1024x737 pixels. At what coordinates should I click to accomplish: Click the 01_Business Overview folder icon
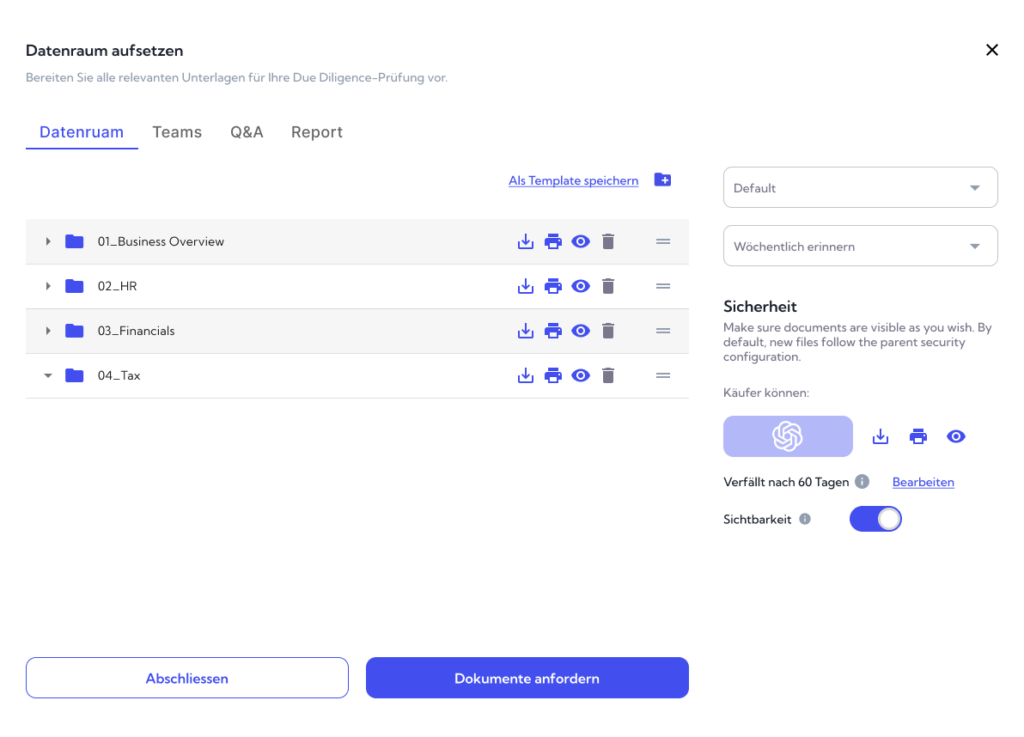point(74,242)
